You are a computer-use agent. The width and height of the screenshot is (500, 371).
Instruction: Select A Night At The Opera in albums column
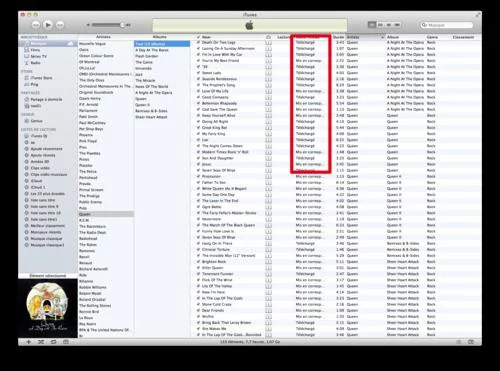click(x=154, y=93)
